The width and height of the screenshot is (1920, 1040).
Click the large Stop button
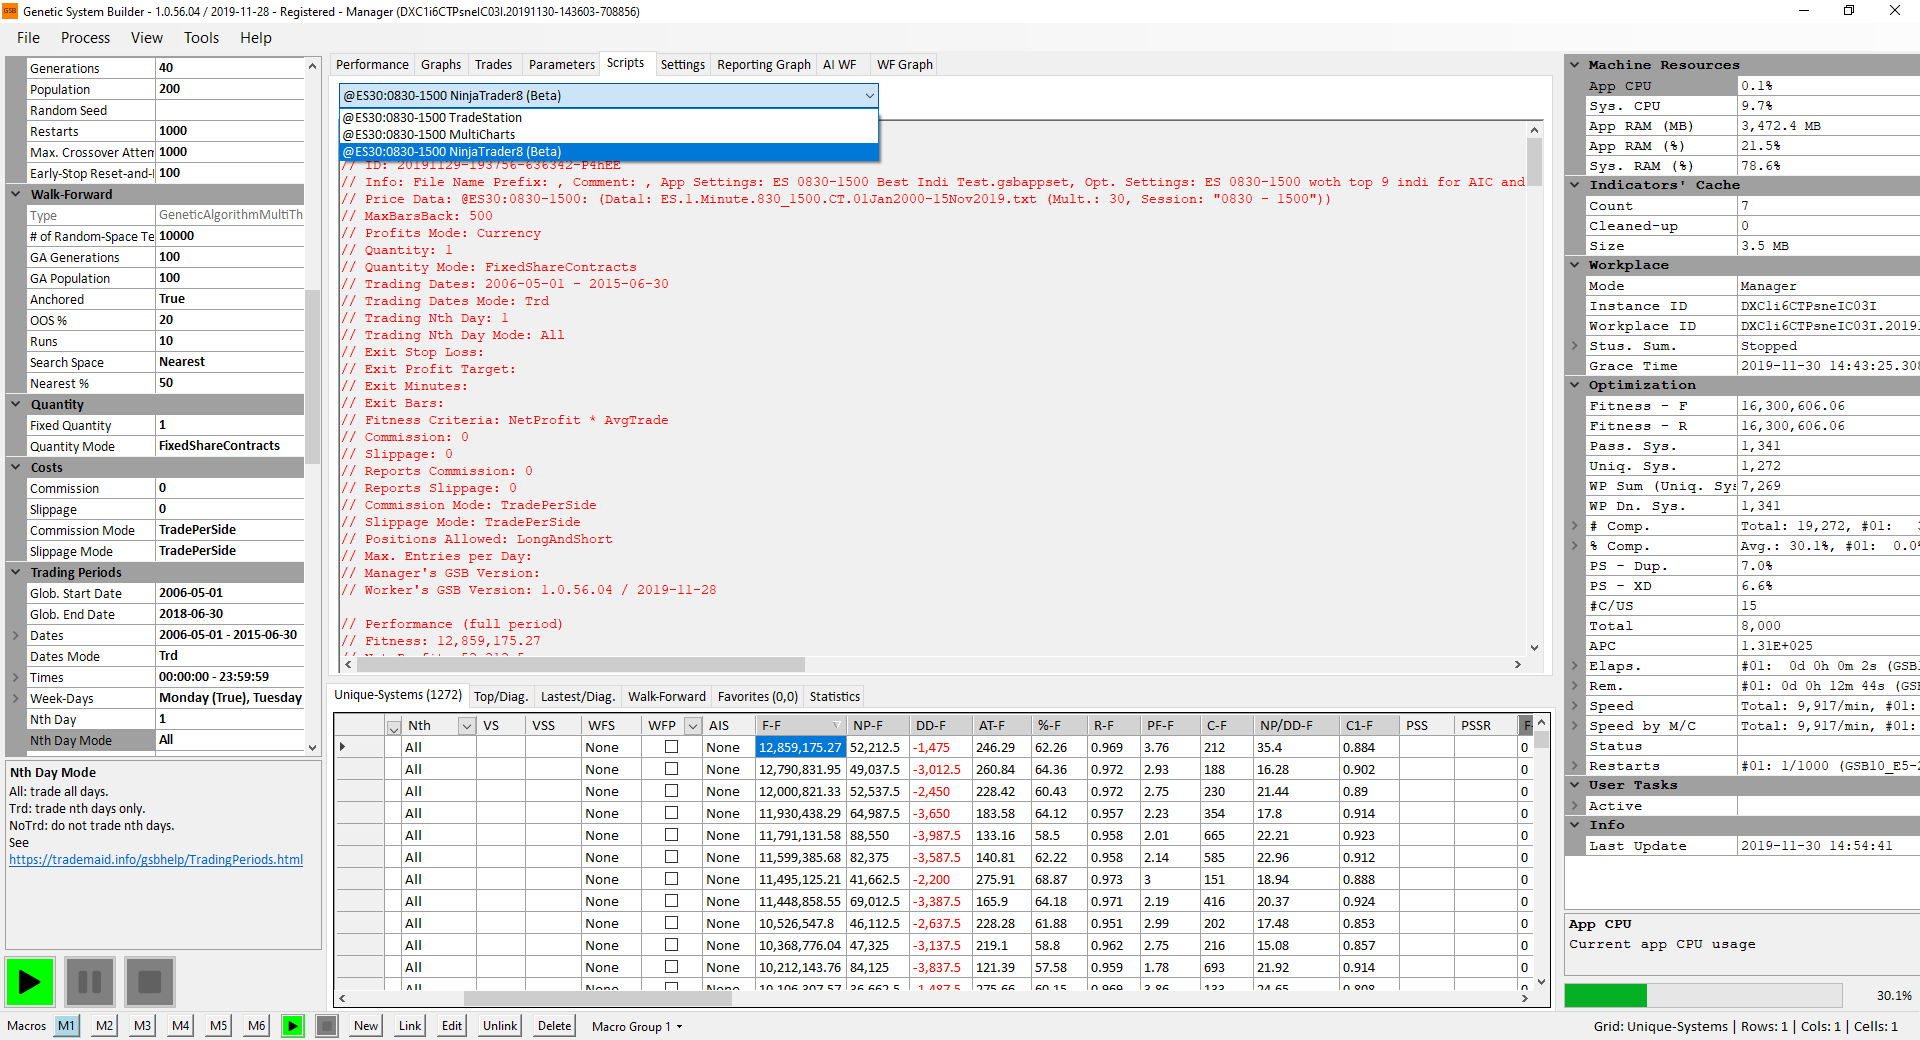pos(150,982)
